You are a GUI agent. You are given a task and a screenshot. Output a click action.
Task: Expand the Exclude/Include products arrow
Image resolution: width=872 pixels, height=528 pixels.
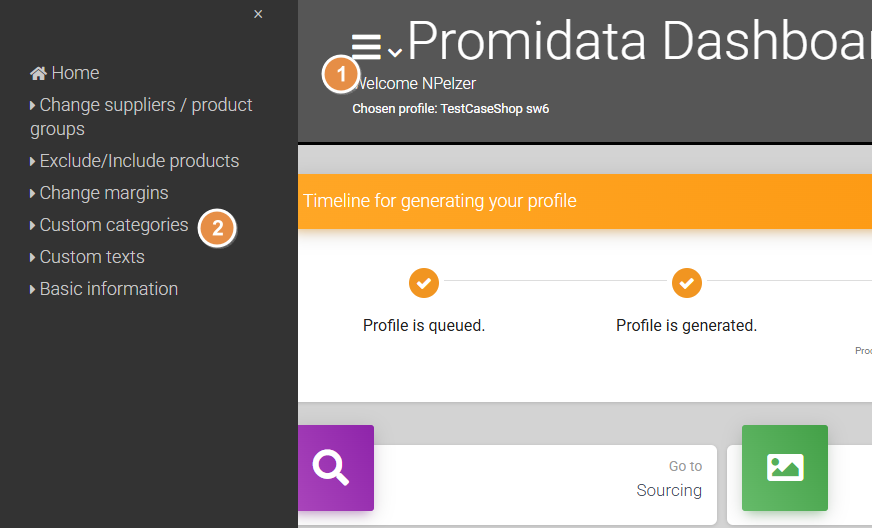(x=33, y=161)
